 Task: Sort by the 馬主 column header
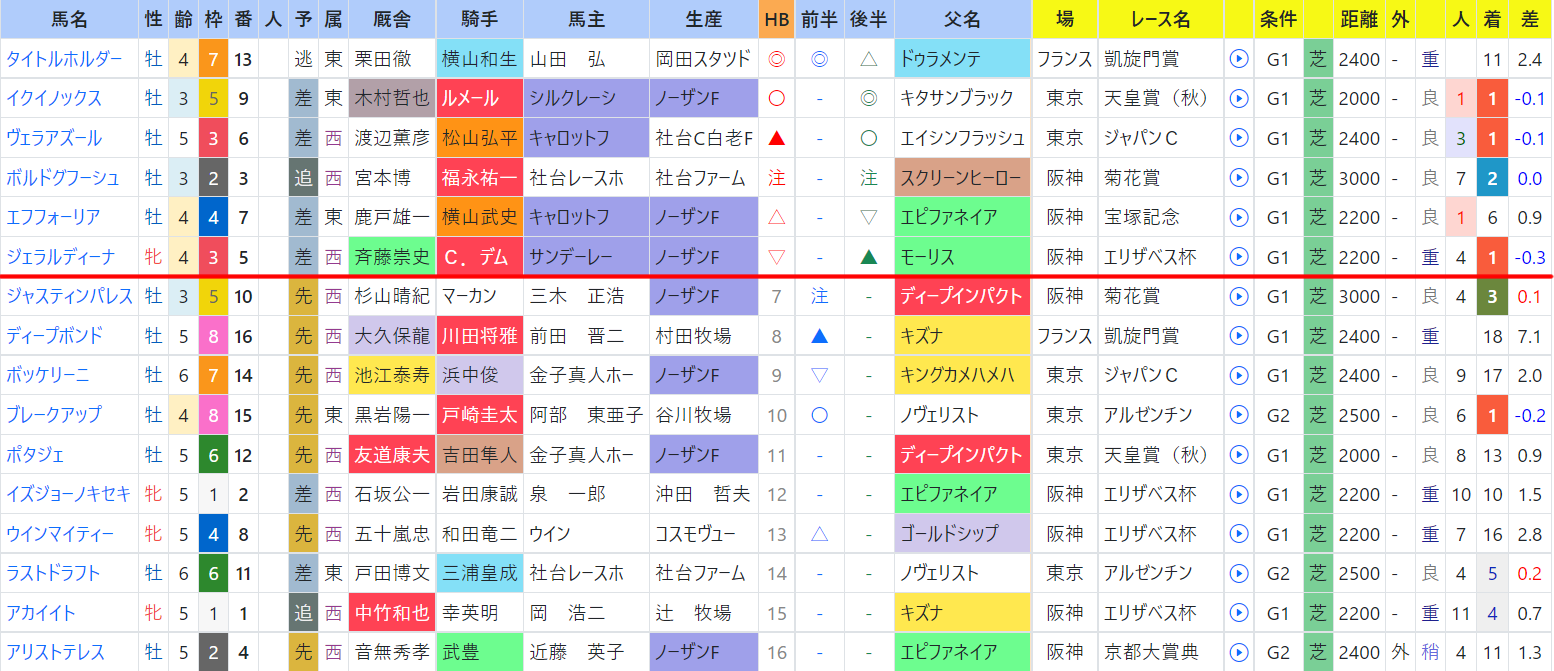coord(586,19)
